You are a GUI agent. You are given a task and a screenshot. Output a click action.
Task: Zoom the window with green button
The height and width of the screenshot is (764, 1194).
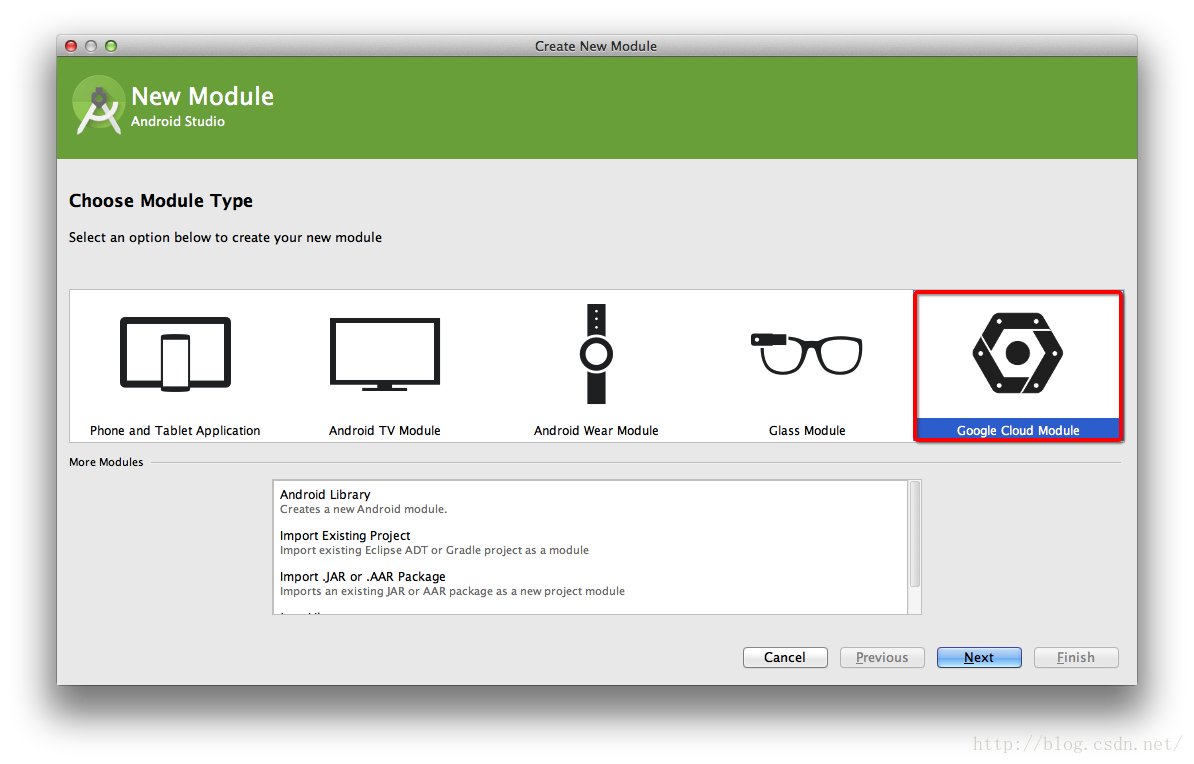pos(111,46)
